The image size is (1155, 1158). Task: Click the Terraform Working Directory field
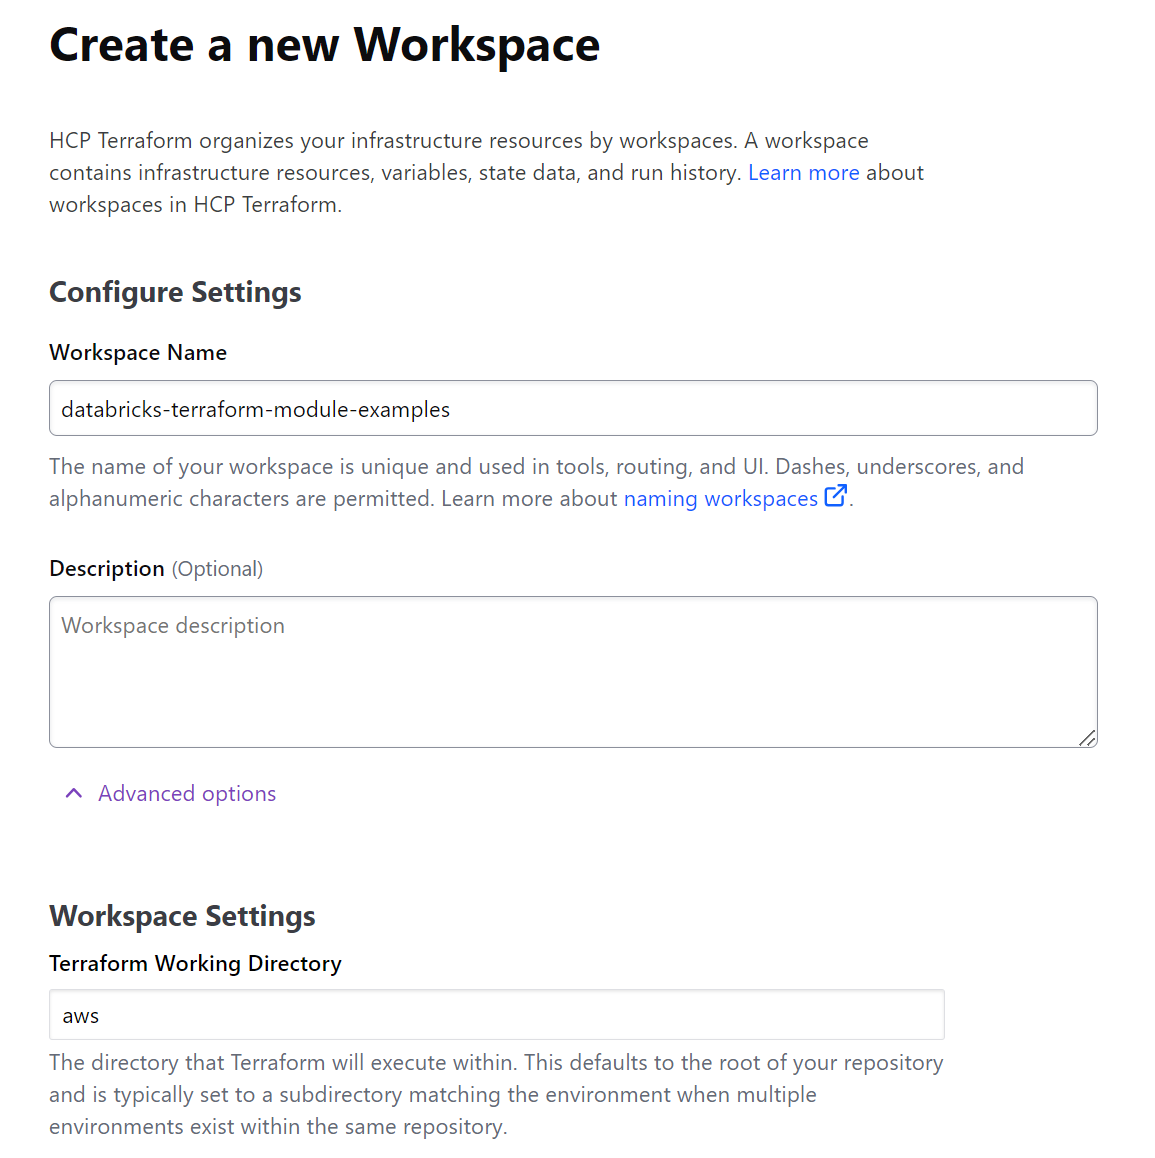point(496,1015)
